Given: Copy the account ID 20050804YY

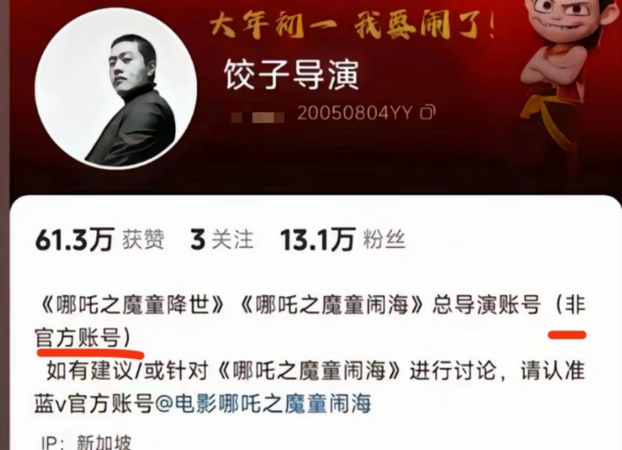Looking at the screenshot, I should point(428,113).
